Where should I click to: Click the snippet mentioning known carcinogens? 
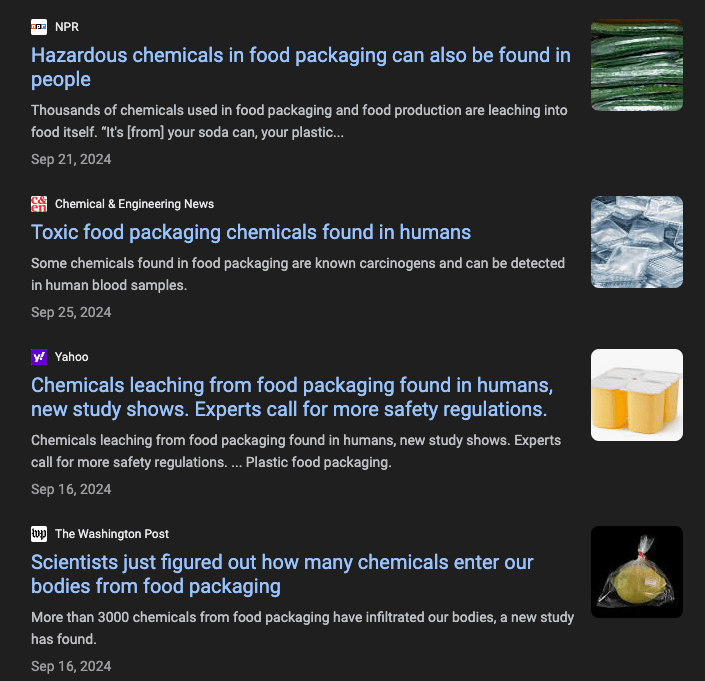tap(297, 274)
